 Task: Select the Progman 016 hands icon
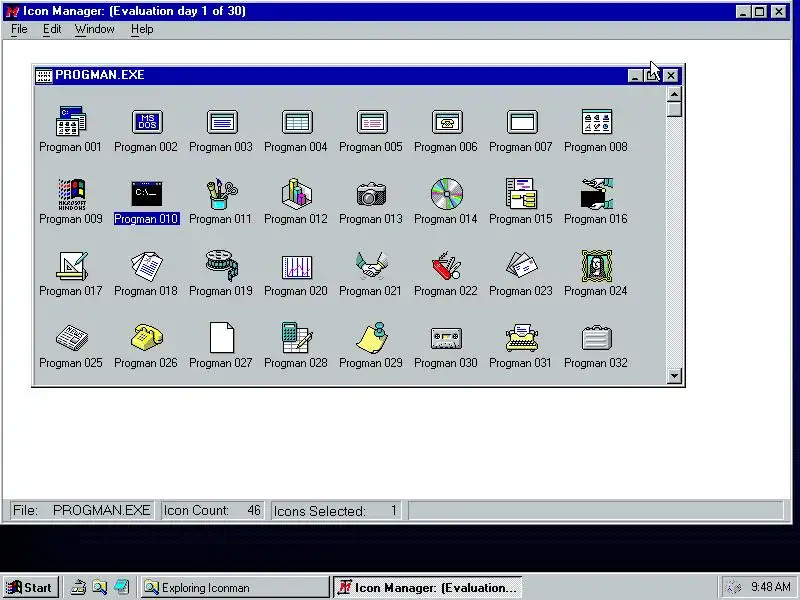[x=597, y=194]
